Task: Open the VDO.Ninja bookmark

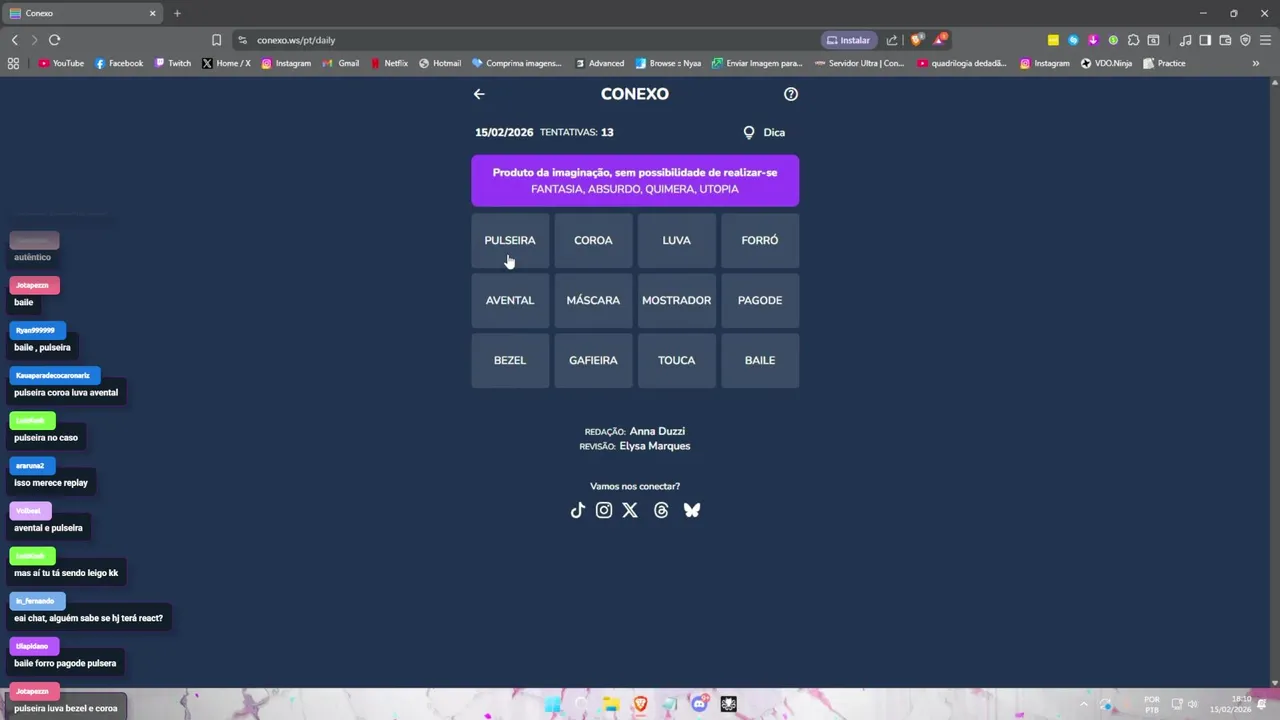Action: pyautogui.click(x=1106, y=63)
